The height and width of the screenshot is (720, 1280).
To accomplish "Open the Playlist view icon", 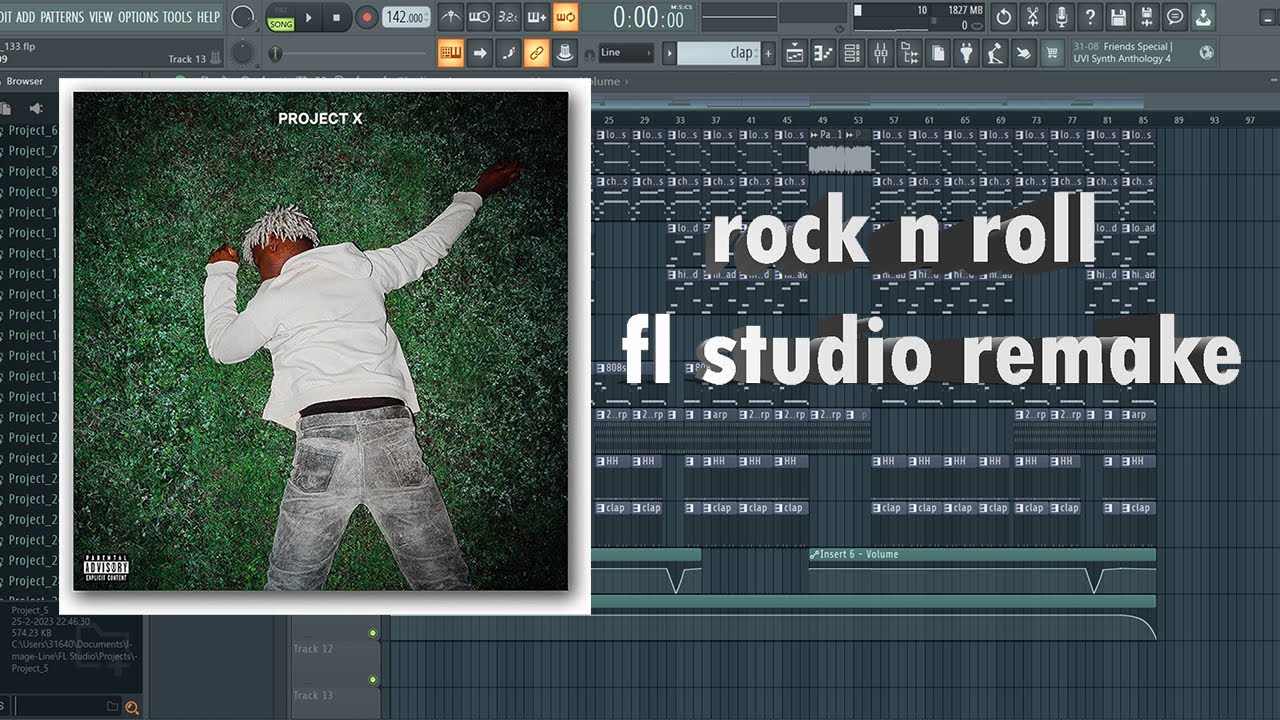I will tap(794, 53).
